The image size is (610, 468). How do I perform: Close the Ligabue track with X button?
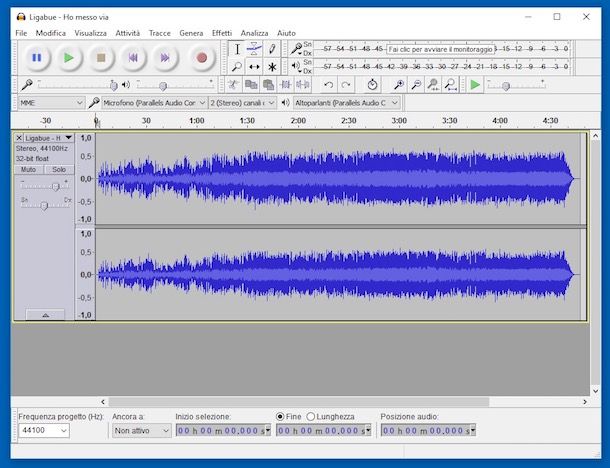[19, 138]
